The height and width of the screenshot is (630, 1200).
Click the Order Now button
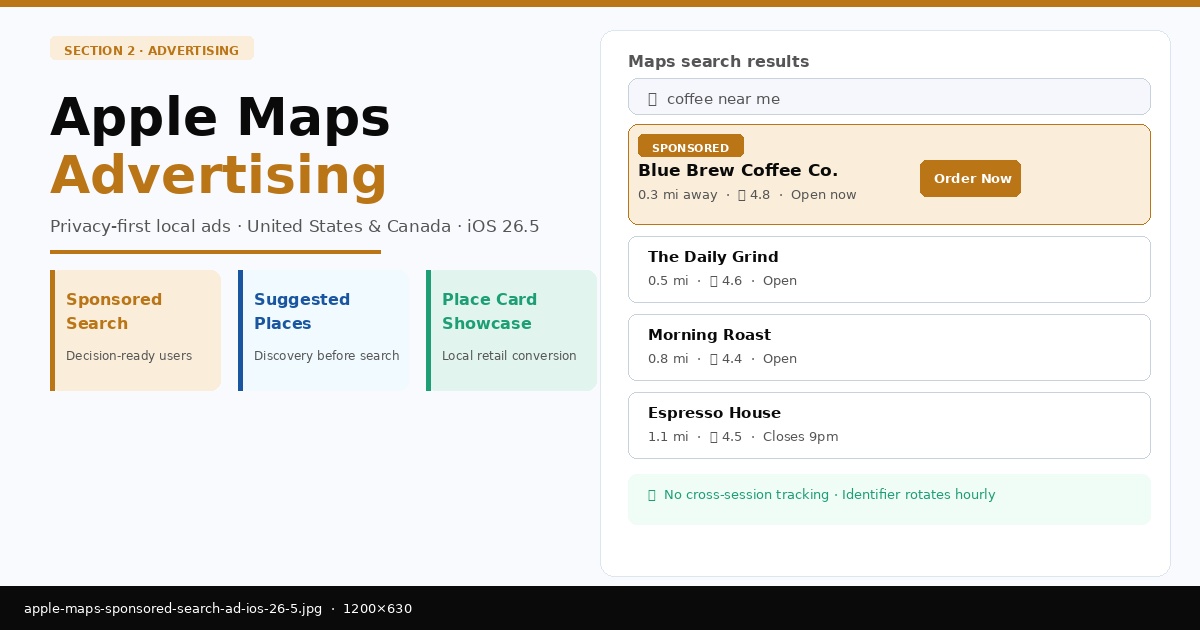[x=970, y=178]
